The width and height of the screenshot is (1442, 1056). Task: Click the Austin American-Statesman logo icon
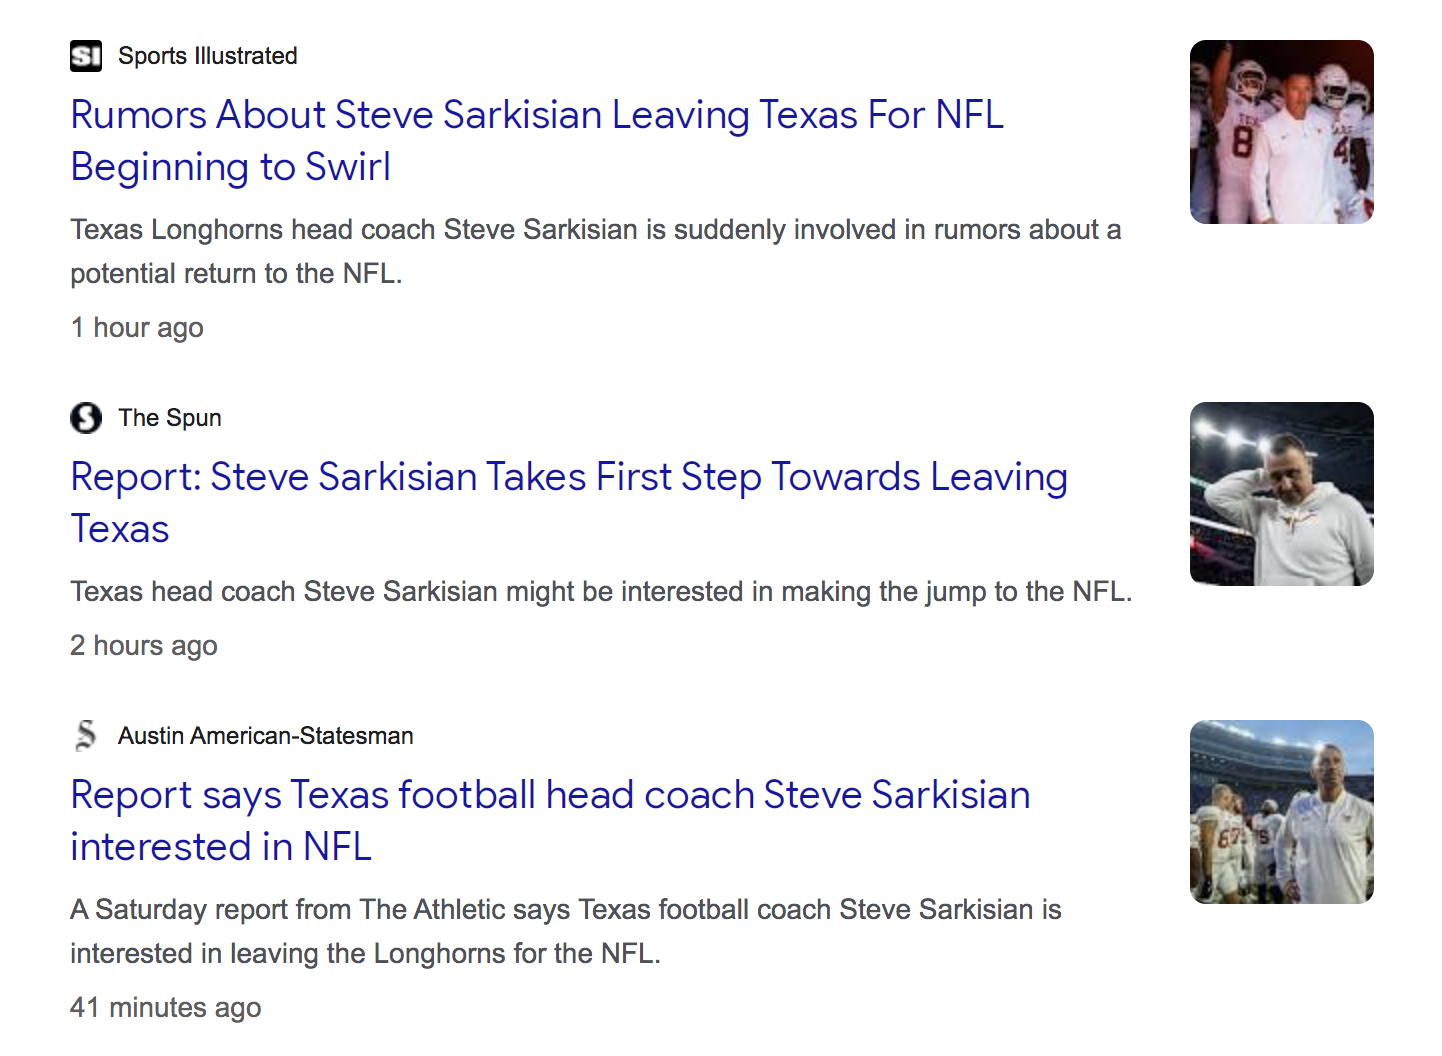pos(86,736)
